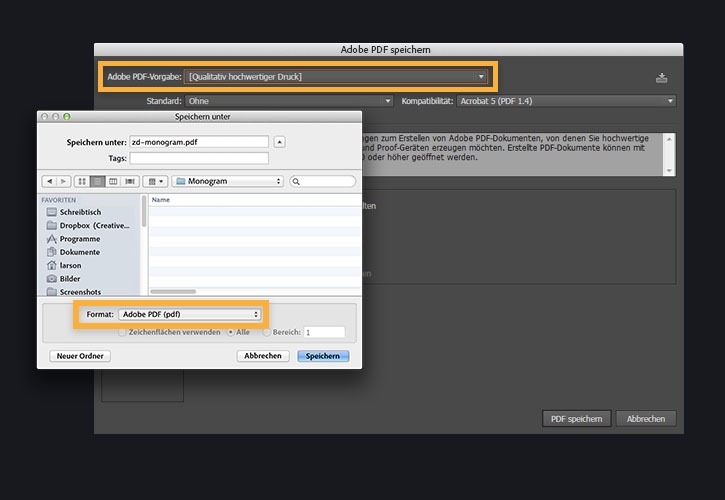Go forward with the right arrow navigation button

click(x=63, y=181)
